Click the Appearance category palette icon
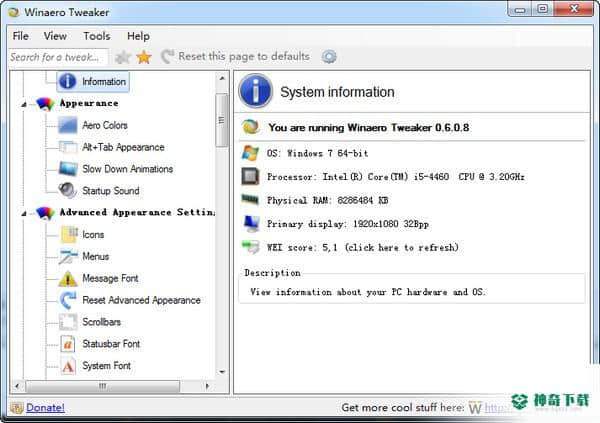The image size is (600, 423). click(x=45, y=103)
